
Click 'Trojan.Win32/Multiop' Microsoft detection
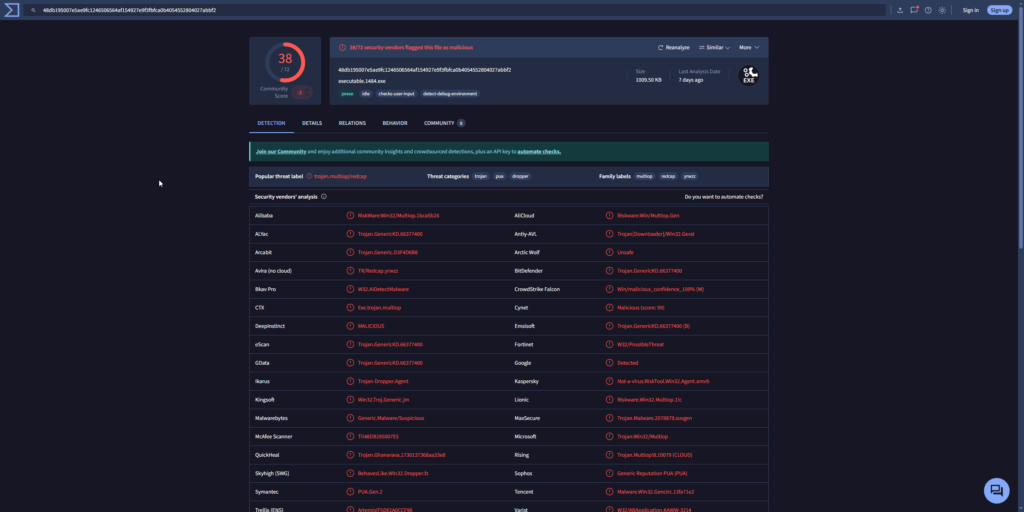[643, 436]
